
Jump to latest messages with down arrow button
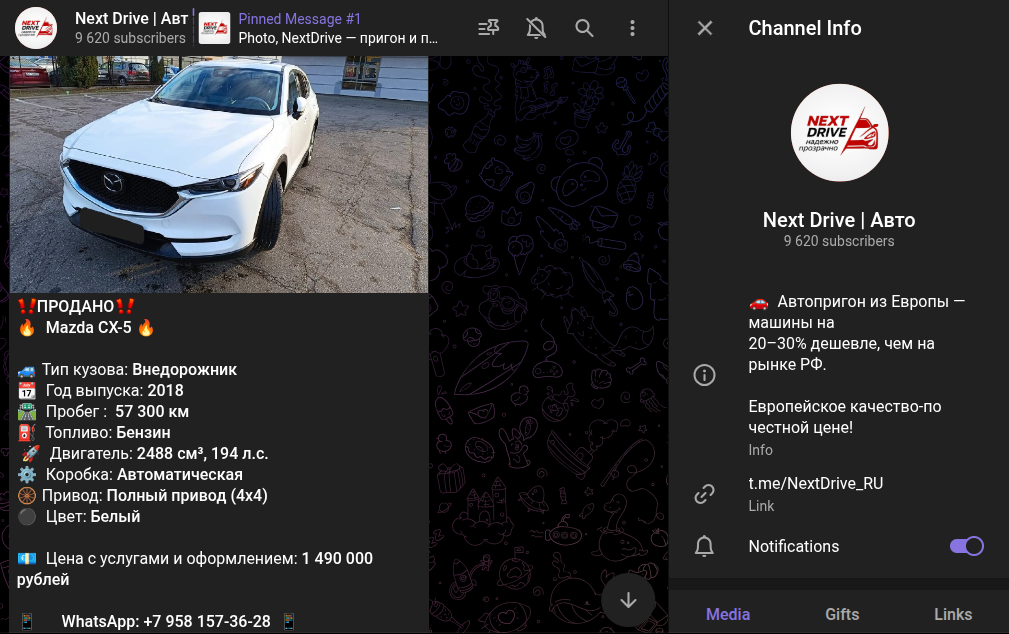point(628,599)
